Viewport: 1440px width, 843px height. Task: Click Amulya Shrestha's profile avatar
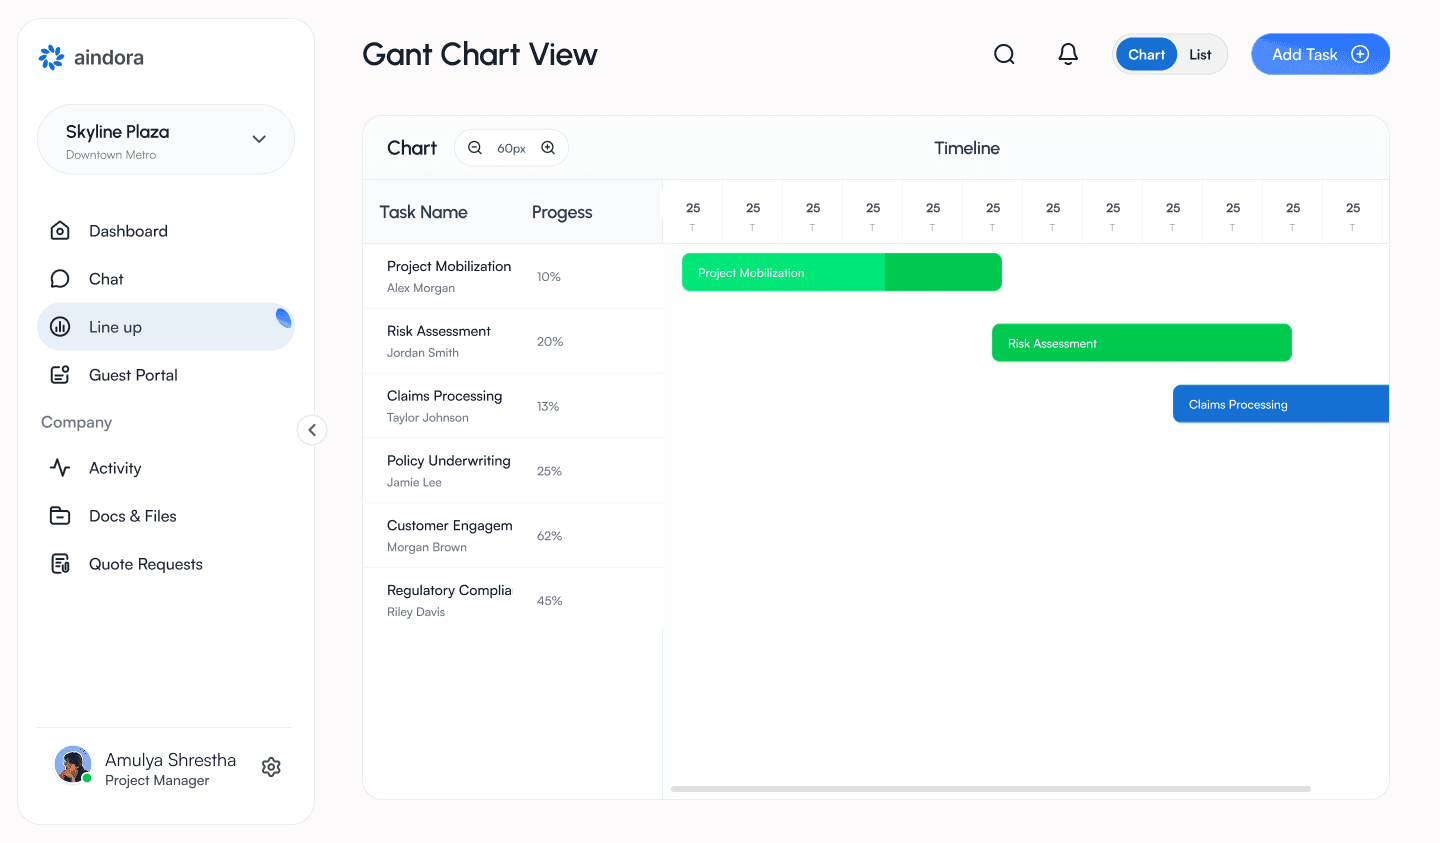(x=73, y=765)
